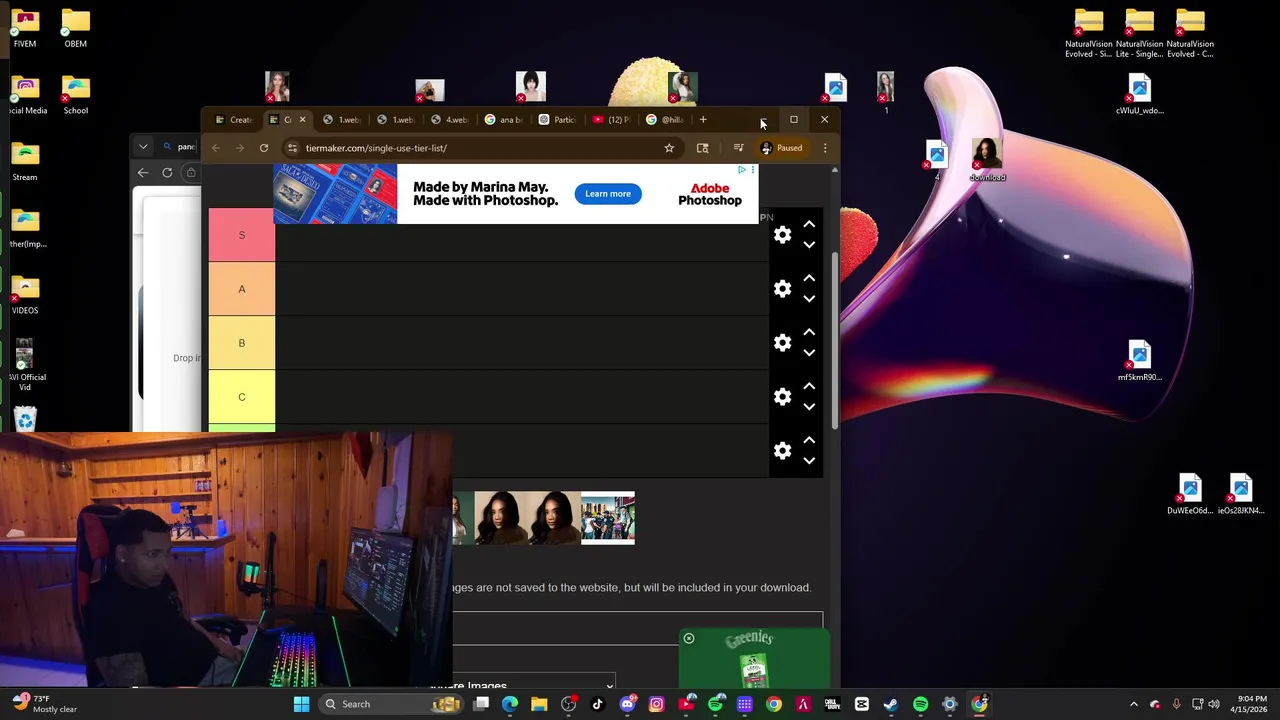Image resolution: width=1280 pixels, height=720 pixels.
Task: Click the taskbar Search box
Action: (392, 704)
